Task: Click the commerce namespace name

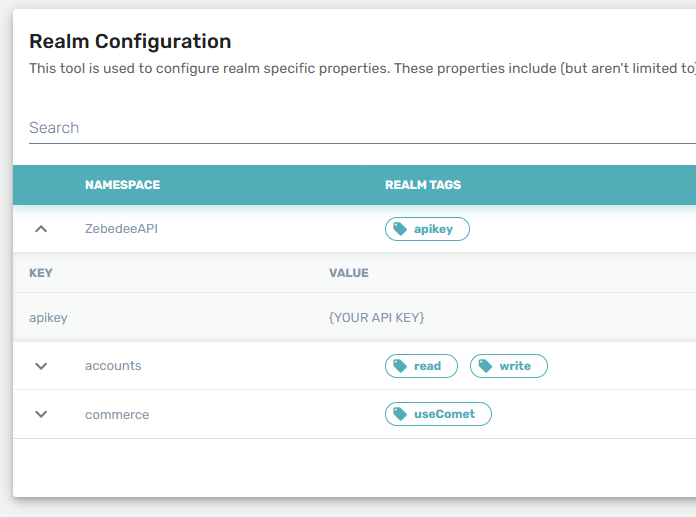Action: (x=117, y=414)
